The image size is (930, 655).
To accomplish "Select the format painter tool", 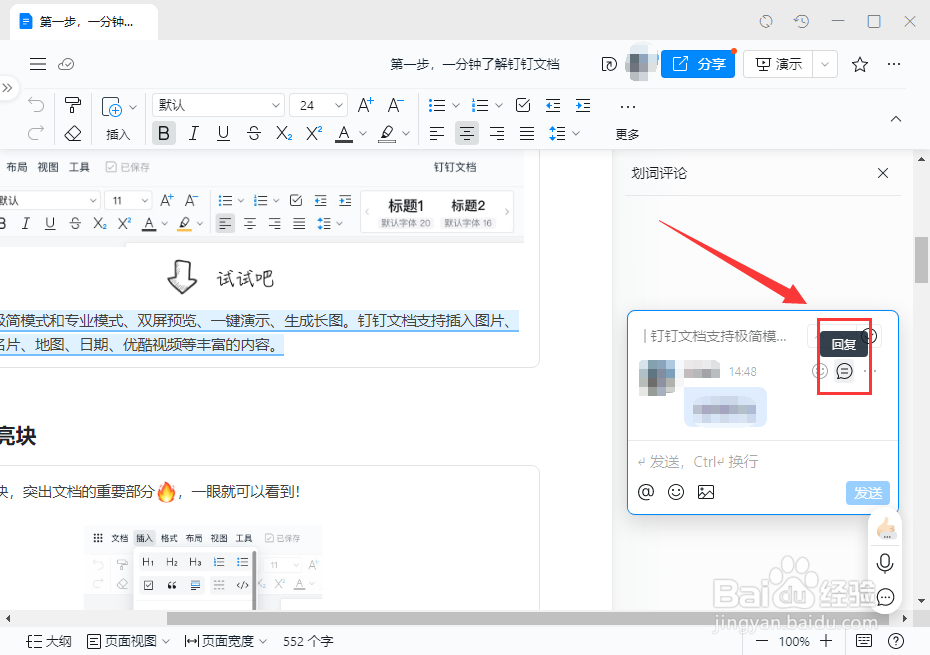I will click(72, 105).
